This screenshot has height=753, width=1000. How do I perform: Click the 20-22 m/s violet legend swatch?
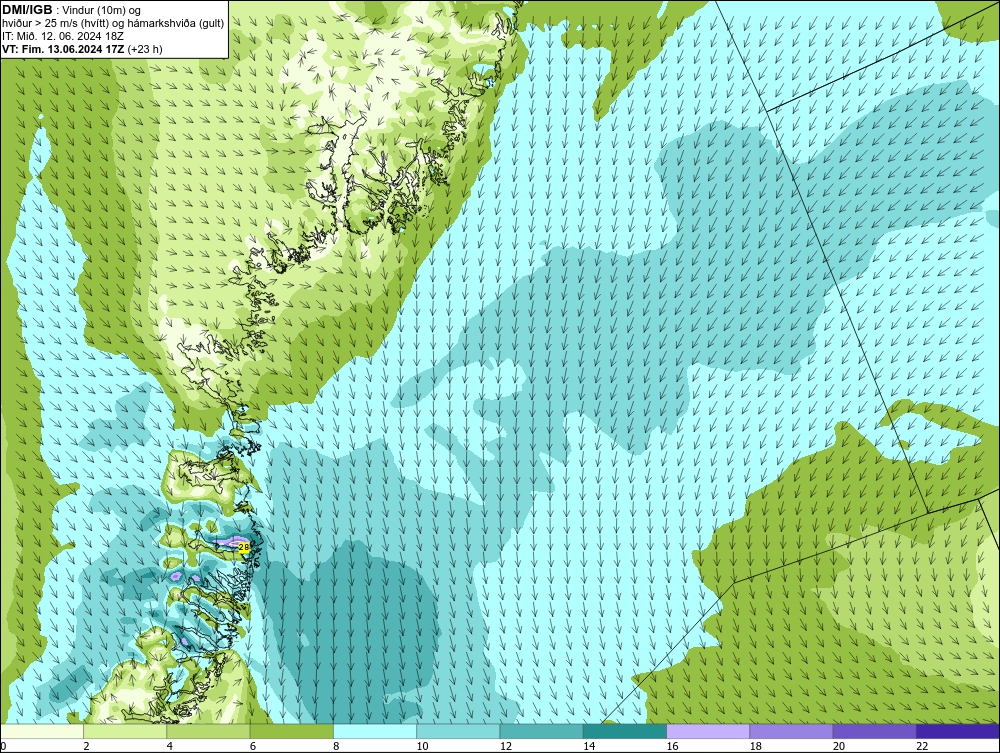coord(874,731)
